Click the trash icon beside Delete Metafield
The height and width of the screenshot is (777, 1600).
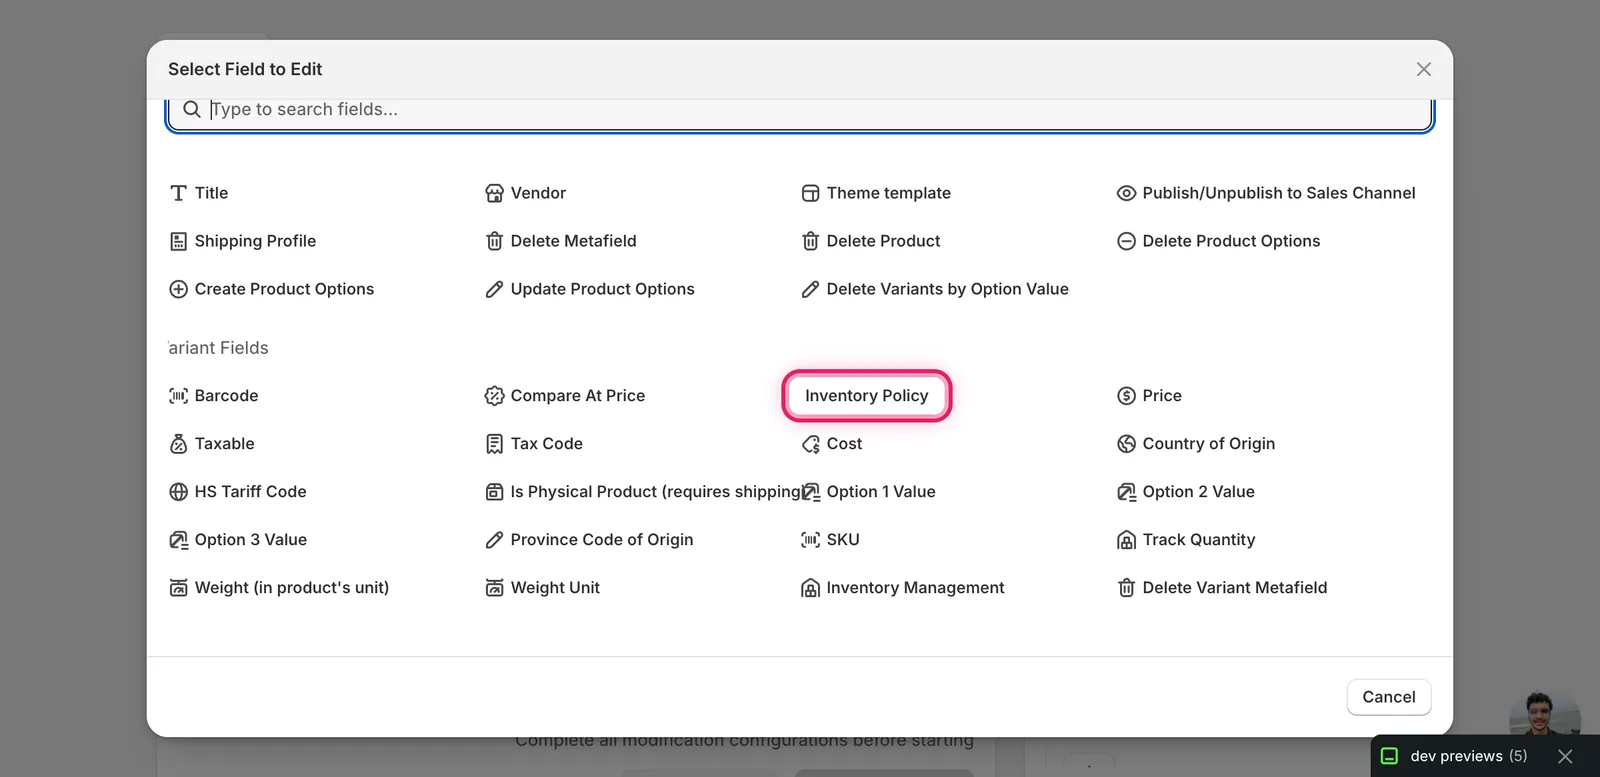494,241
